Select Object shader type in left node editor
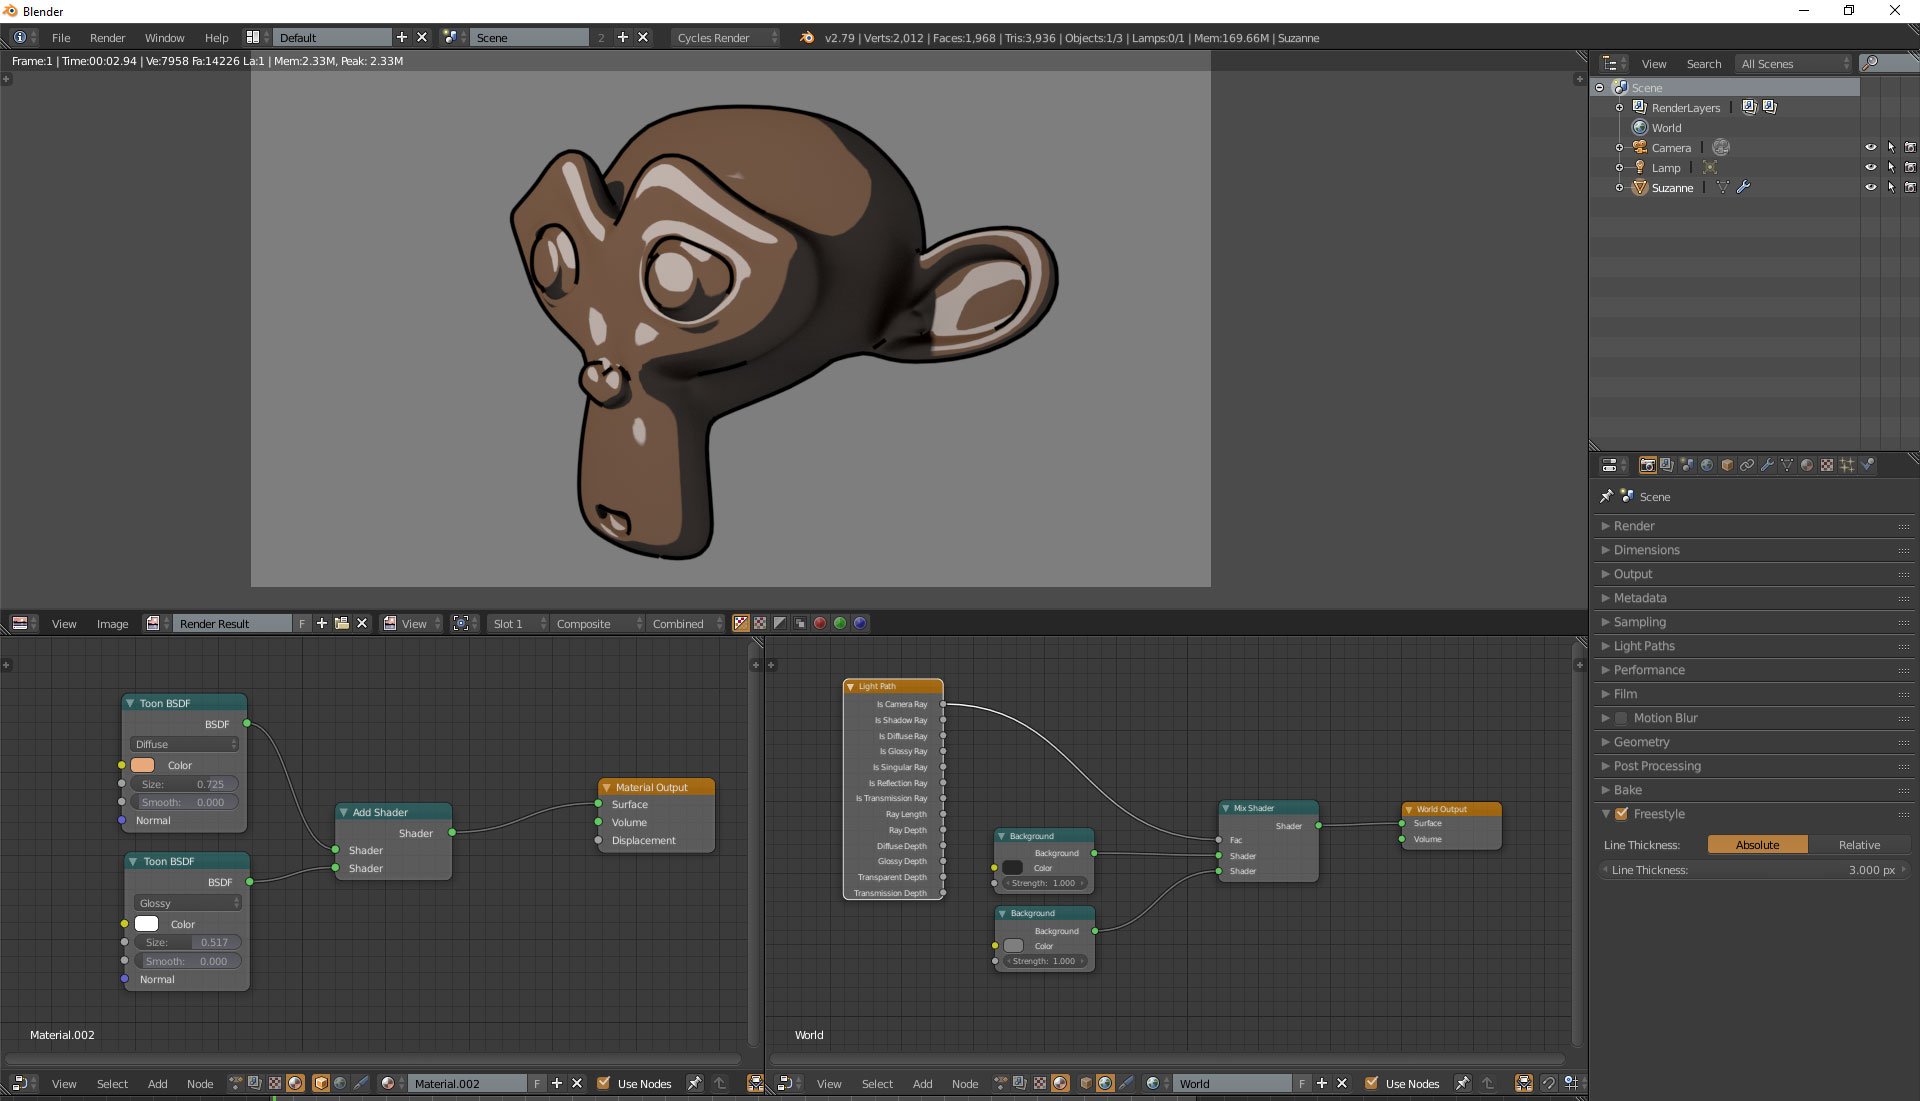This screenshot has height=1101, width=1920. click(321, 1083)
